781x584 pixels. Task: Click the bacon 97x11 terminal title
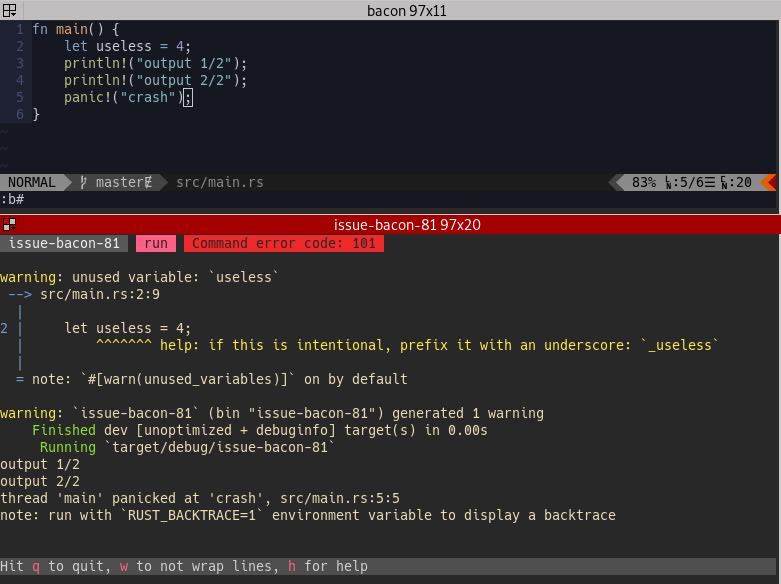point(406,11)
